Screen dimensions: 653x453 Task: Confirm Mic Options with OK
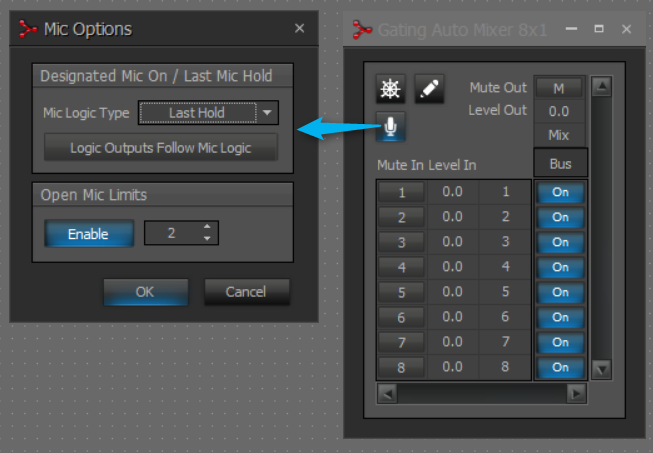pos(146,292)
